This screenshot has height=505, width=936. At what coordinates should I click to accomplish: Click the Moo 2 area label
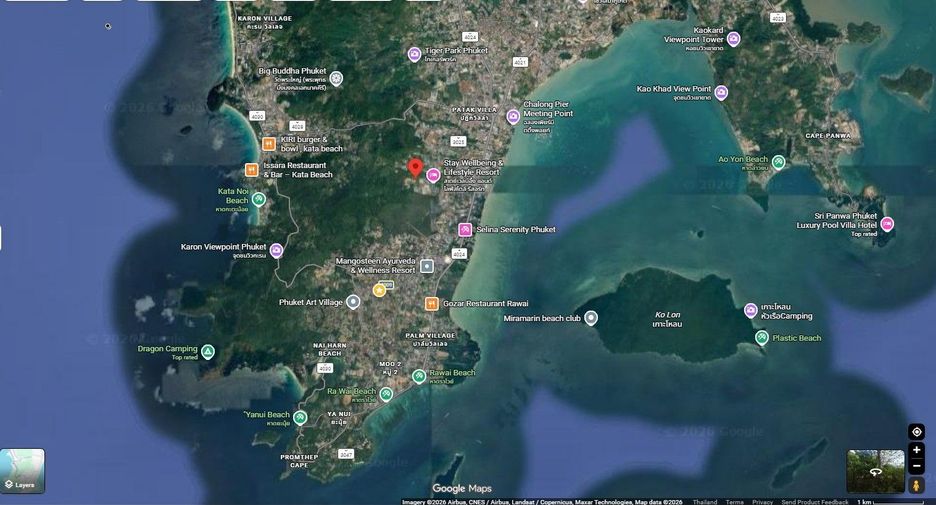click(390, 368)
